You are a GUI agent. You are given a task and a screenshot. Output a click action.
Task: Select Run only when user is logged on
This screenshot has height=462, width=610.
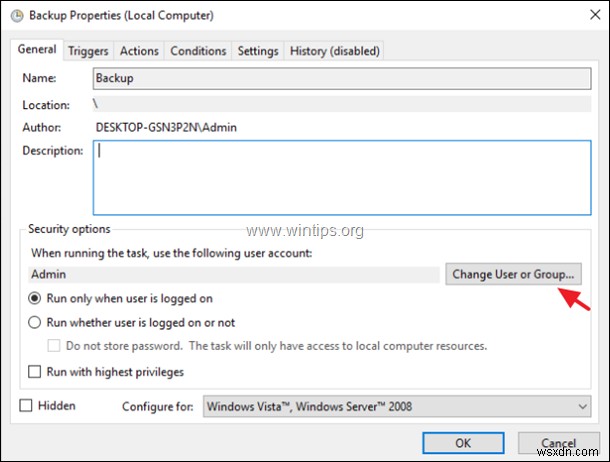(x=35, y=298)
